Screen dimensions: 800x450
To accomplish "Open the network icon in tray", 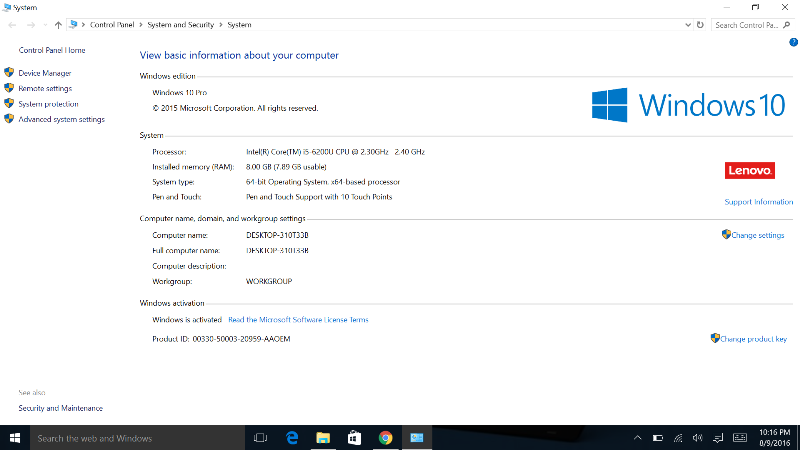I will (678, 438).
